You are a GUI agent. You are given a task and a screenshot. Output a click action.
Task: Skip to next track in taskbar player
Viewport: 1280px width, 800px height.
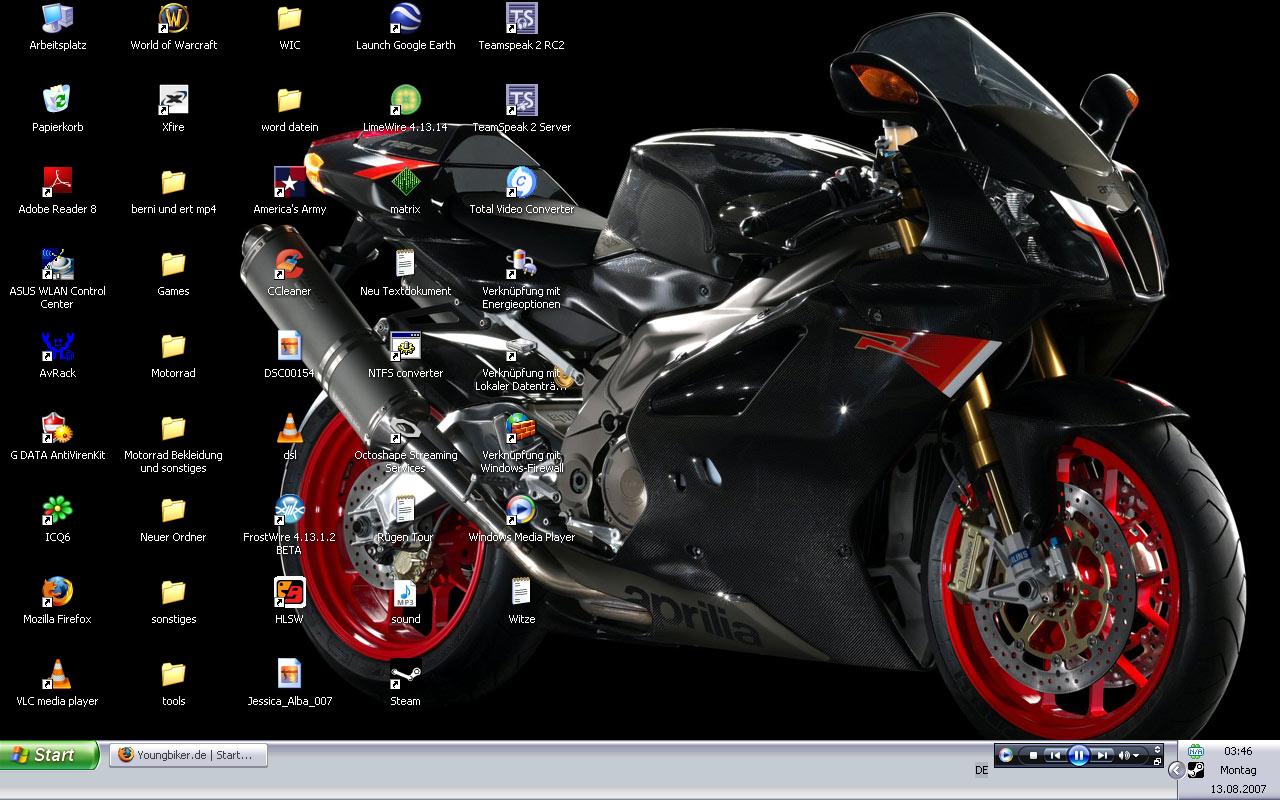1102,755
